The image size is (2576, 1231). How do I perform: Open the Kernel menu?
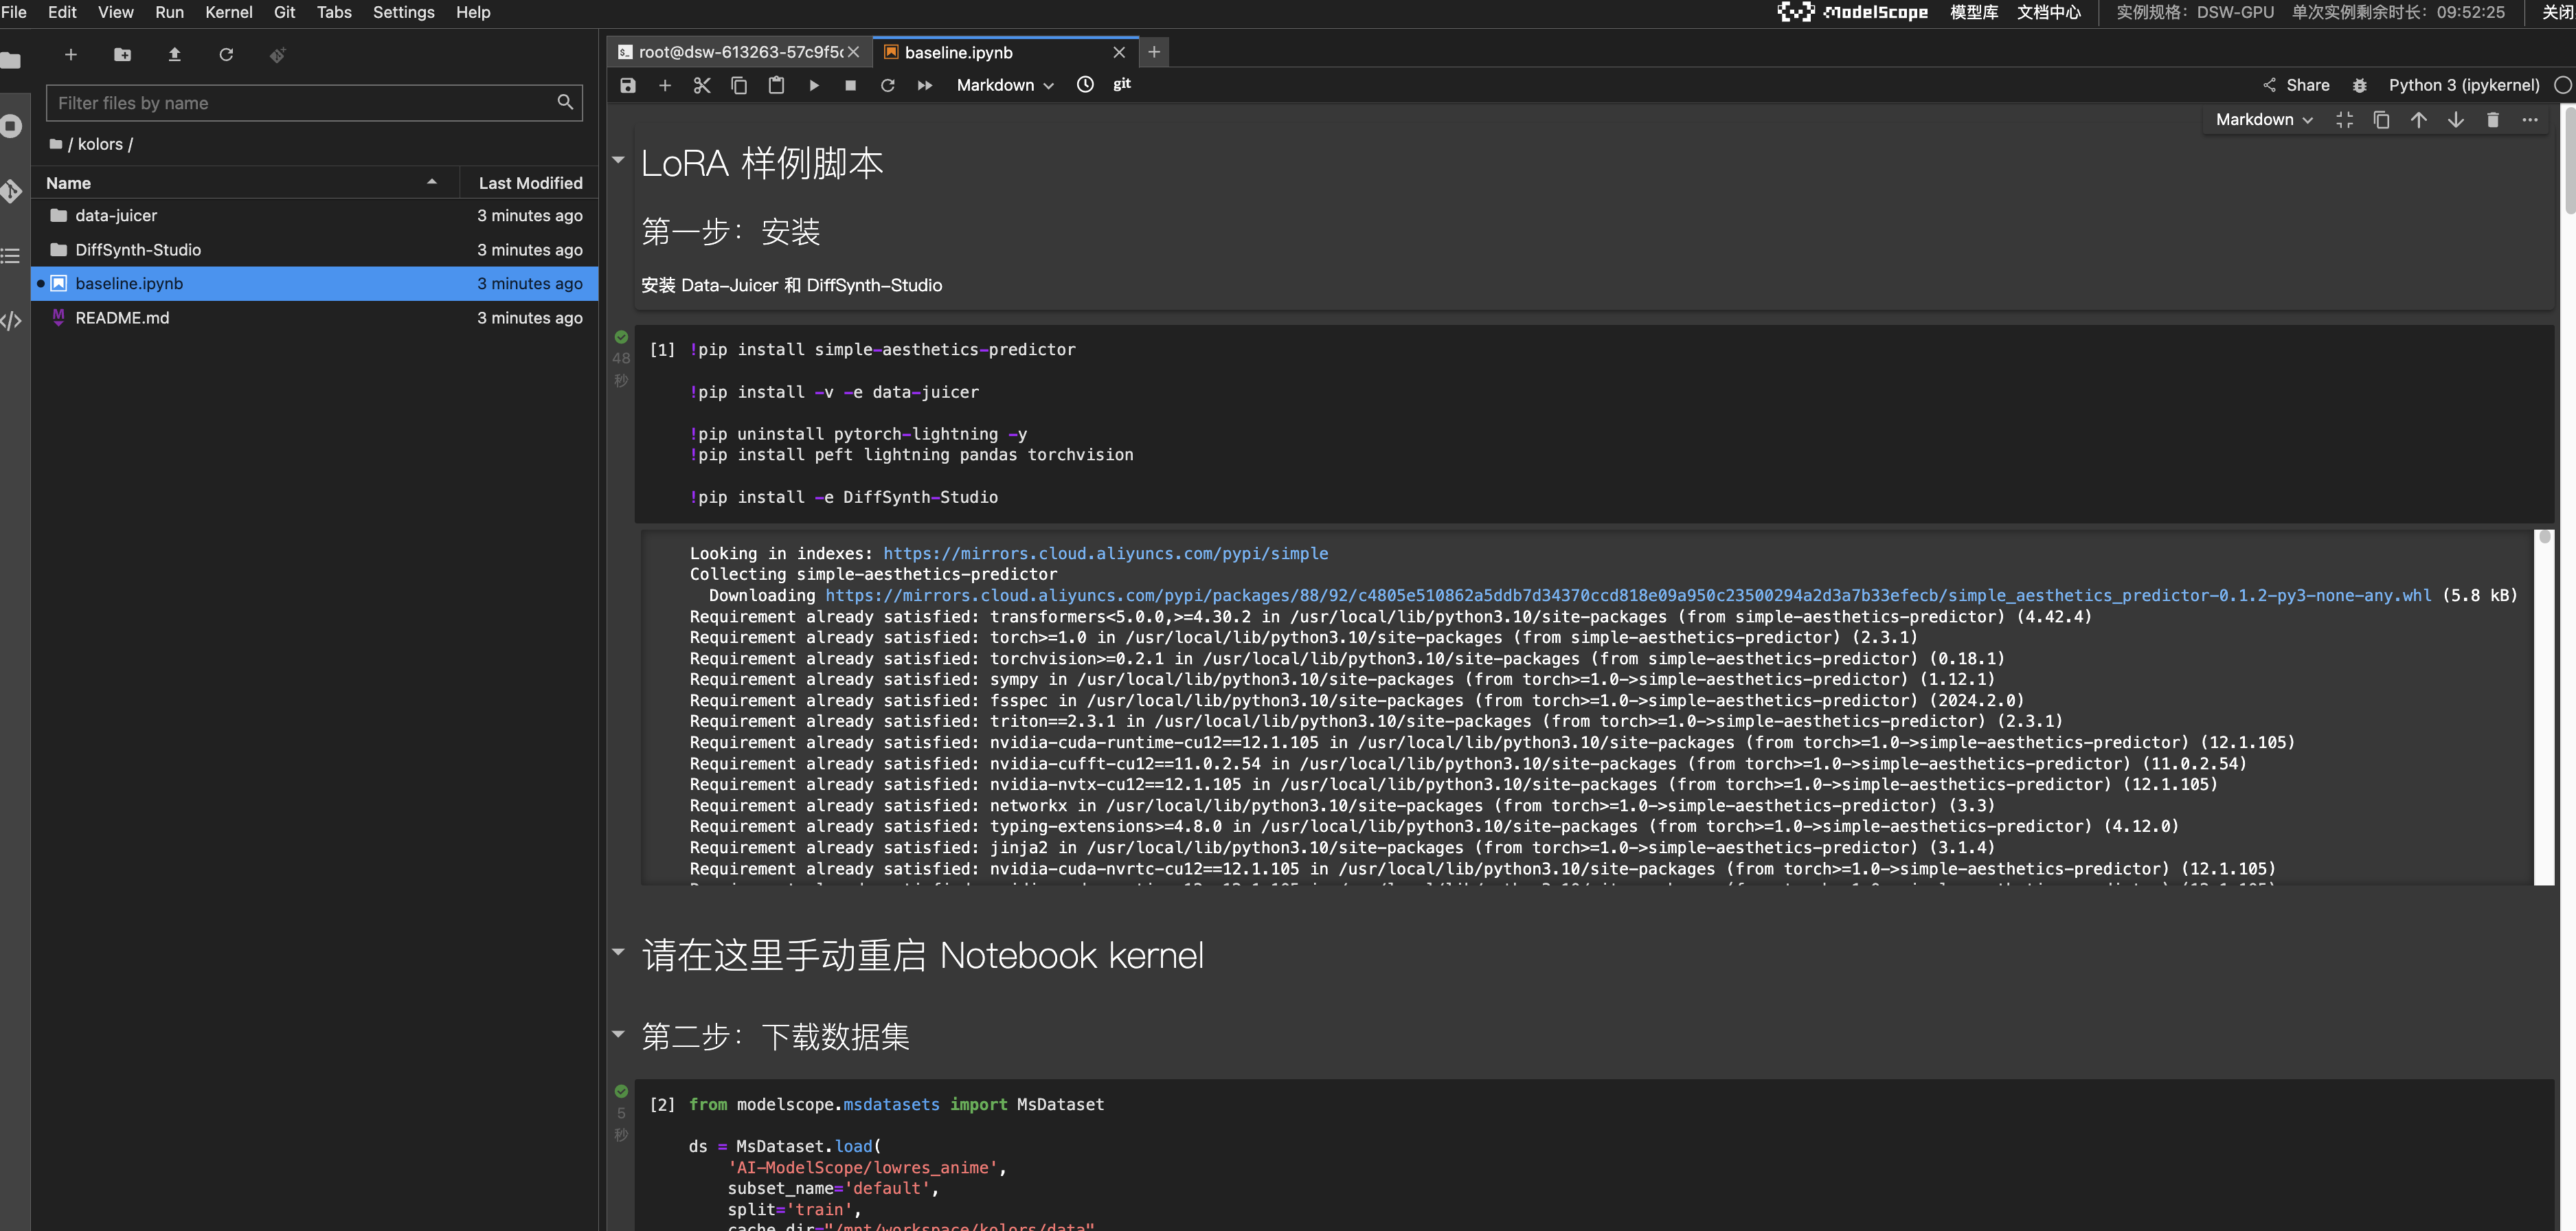coord(228,12)
